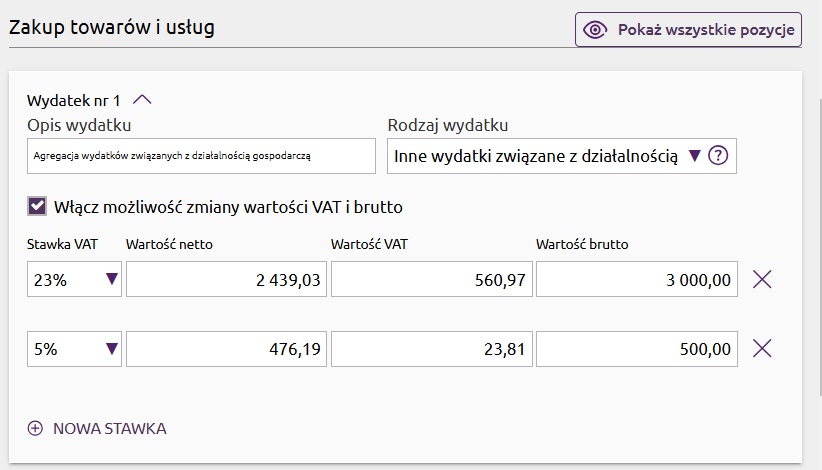Click the gross value field showing 500,00
Screen dimensions: 822x470
pos(637,348)
